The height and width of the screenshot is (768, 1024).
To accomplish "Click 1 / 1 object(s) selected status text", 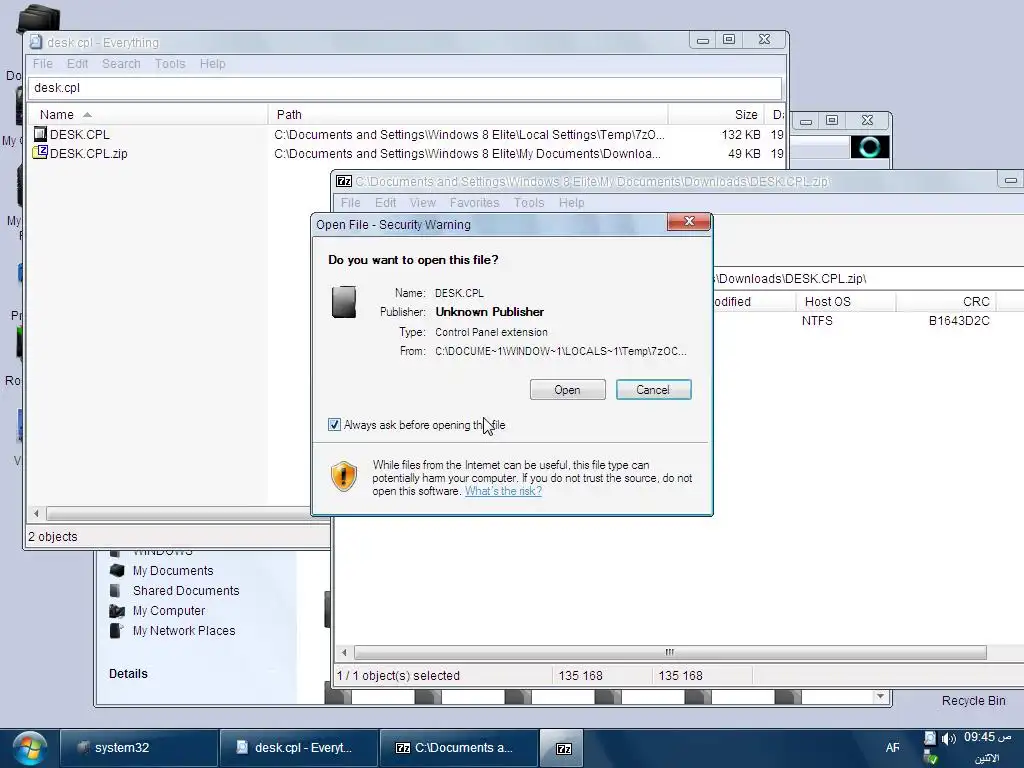I will [x=398, y=675].
